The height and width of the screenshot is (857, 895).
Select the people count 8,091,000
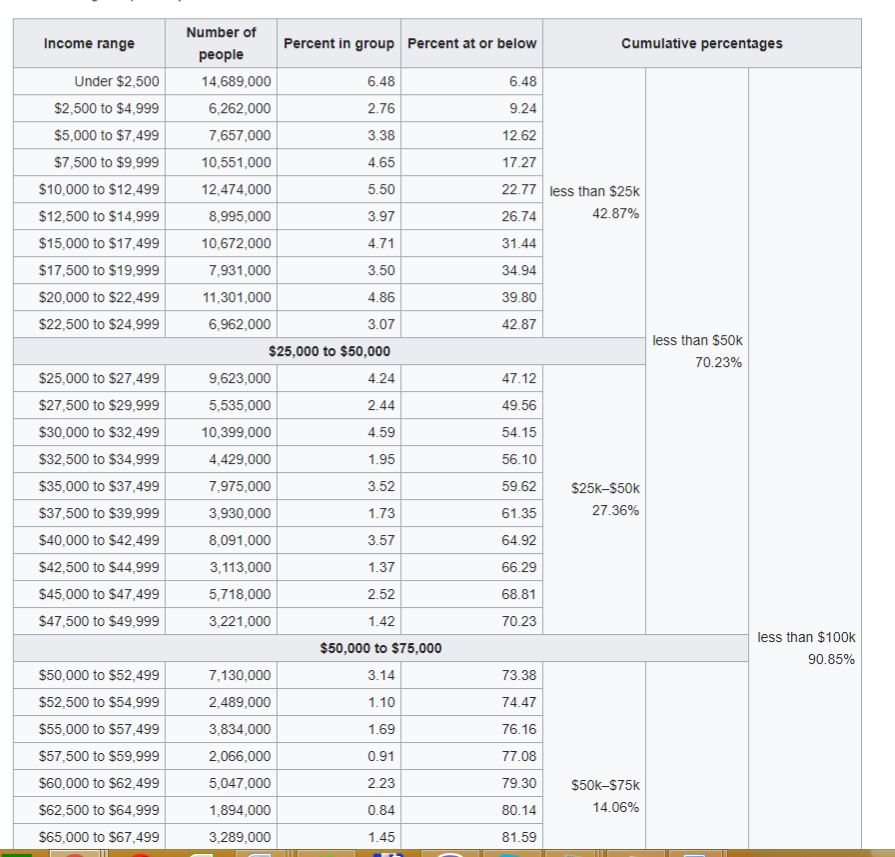[239, 540]
